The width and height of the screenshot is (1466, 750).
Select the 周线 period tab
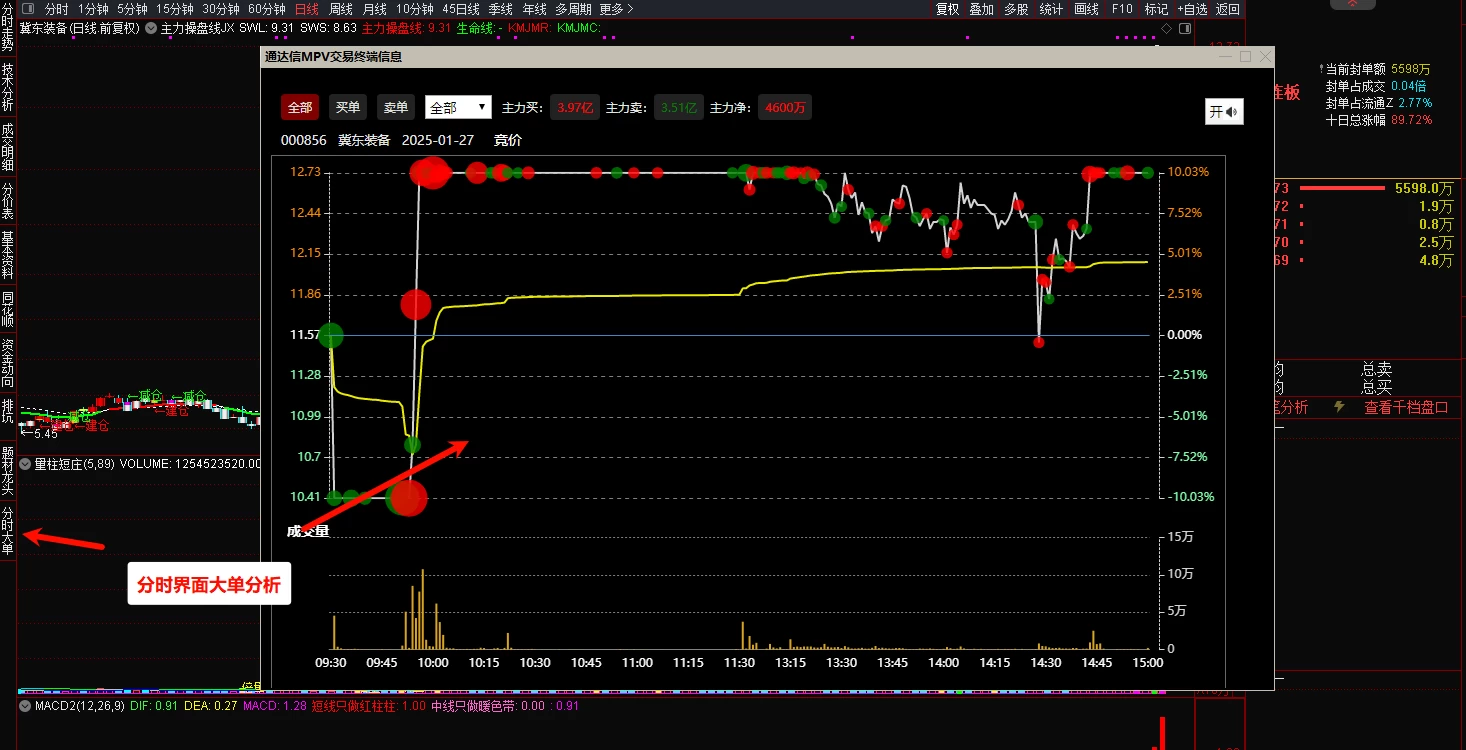[341, 9]
